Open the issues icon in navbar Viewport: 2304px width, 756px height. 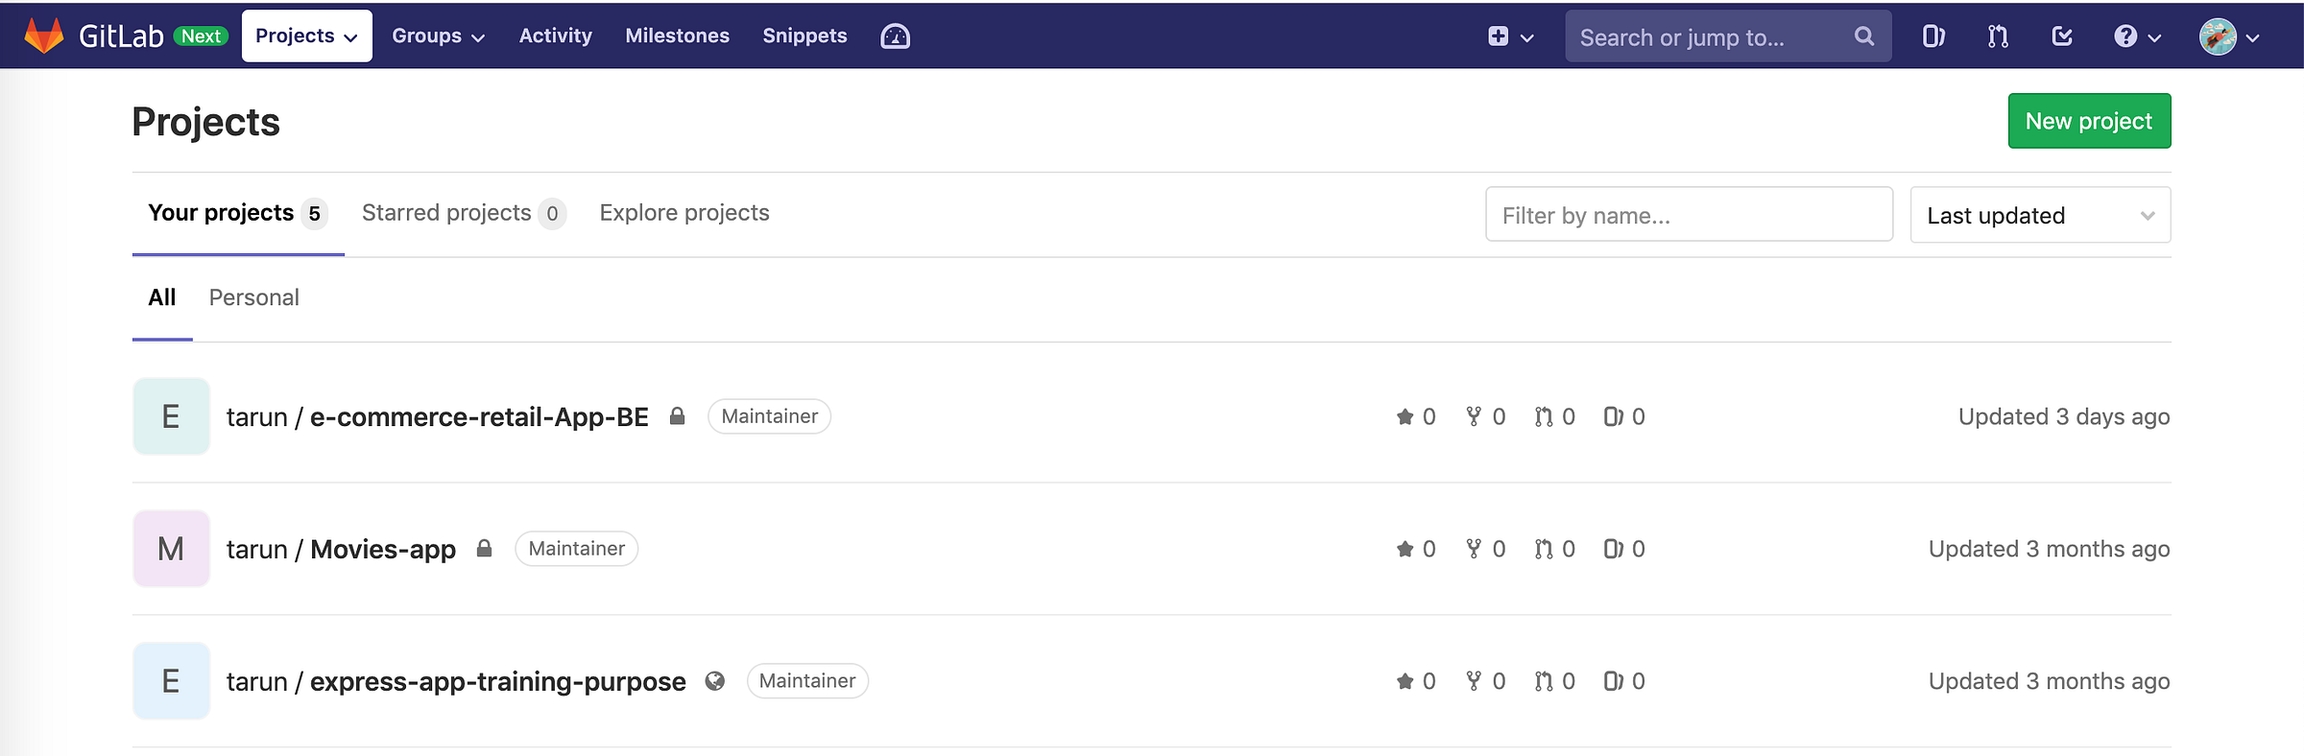click(x=1933, y=37)
